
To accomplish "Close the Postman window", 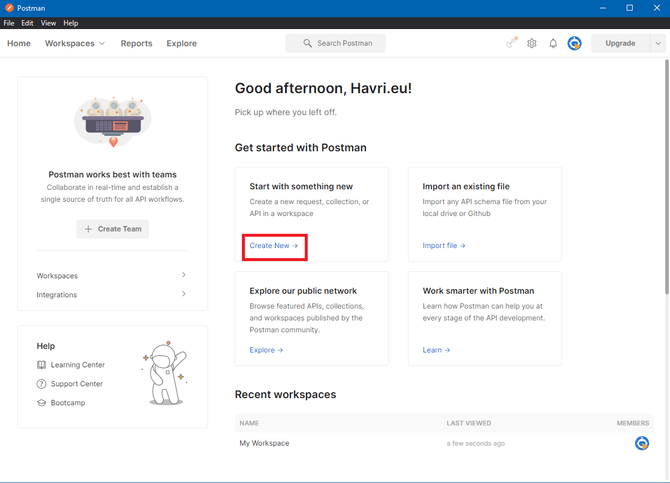I will pos(657,8).
